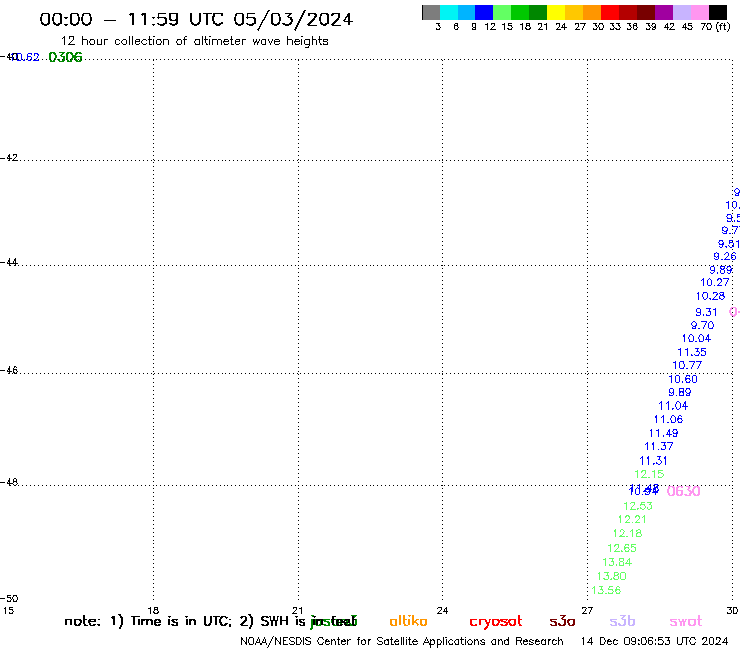Screen dimensions: 740x650
Task: Select the wave height reading 13.80
Action: coord(612,576)
